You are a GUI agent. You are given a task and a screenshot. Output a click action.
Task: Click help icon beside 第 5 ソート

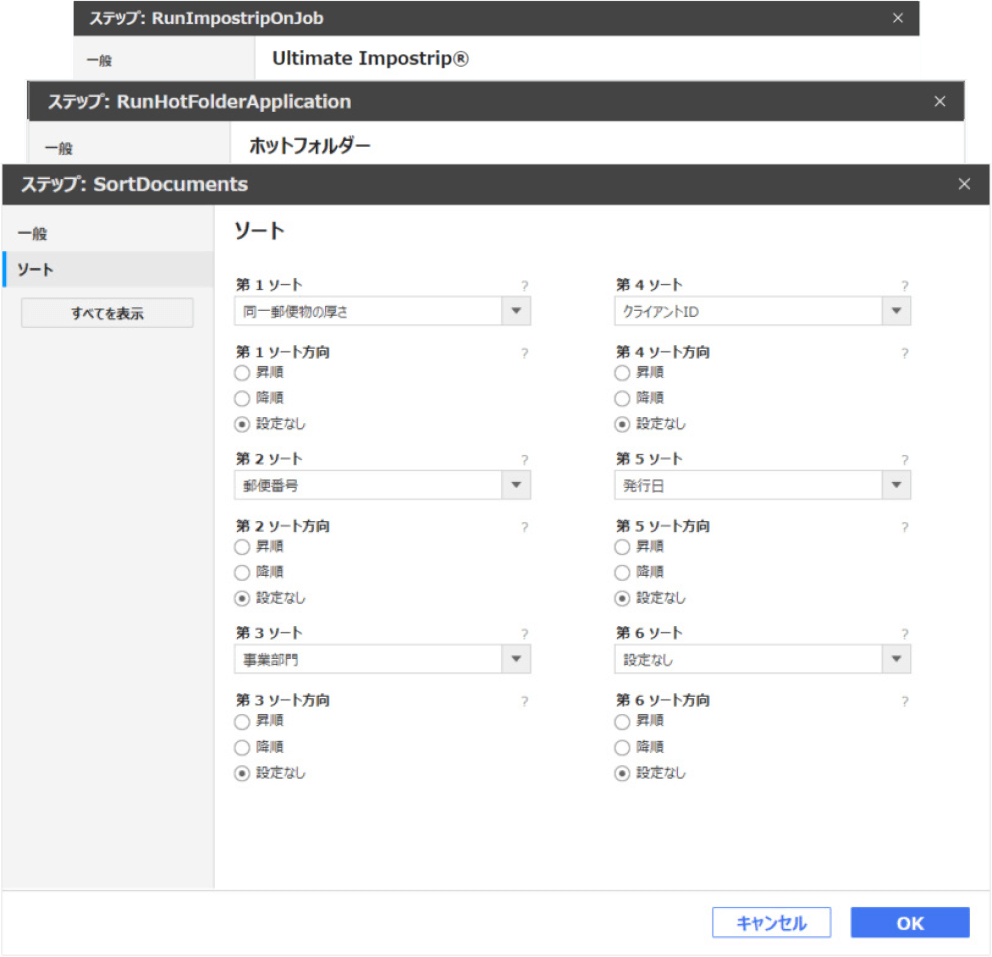[904, 460]
